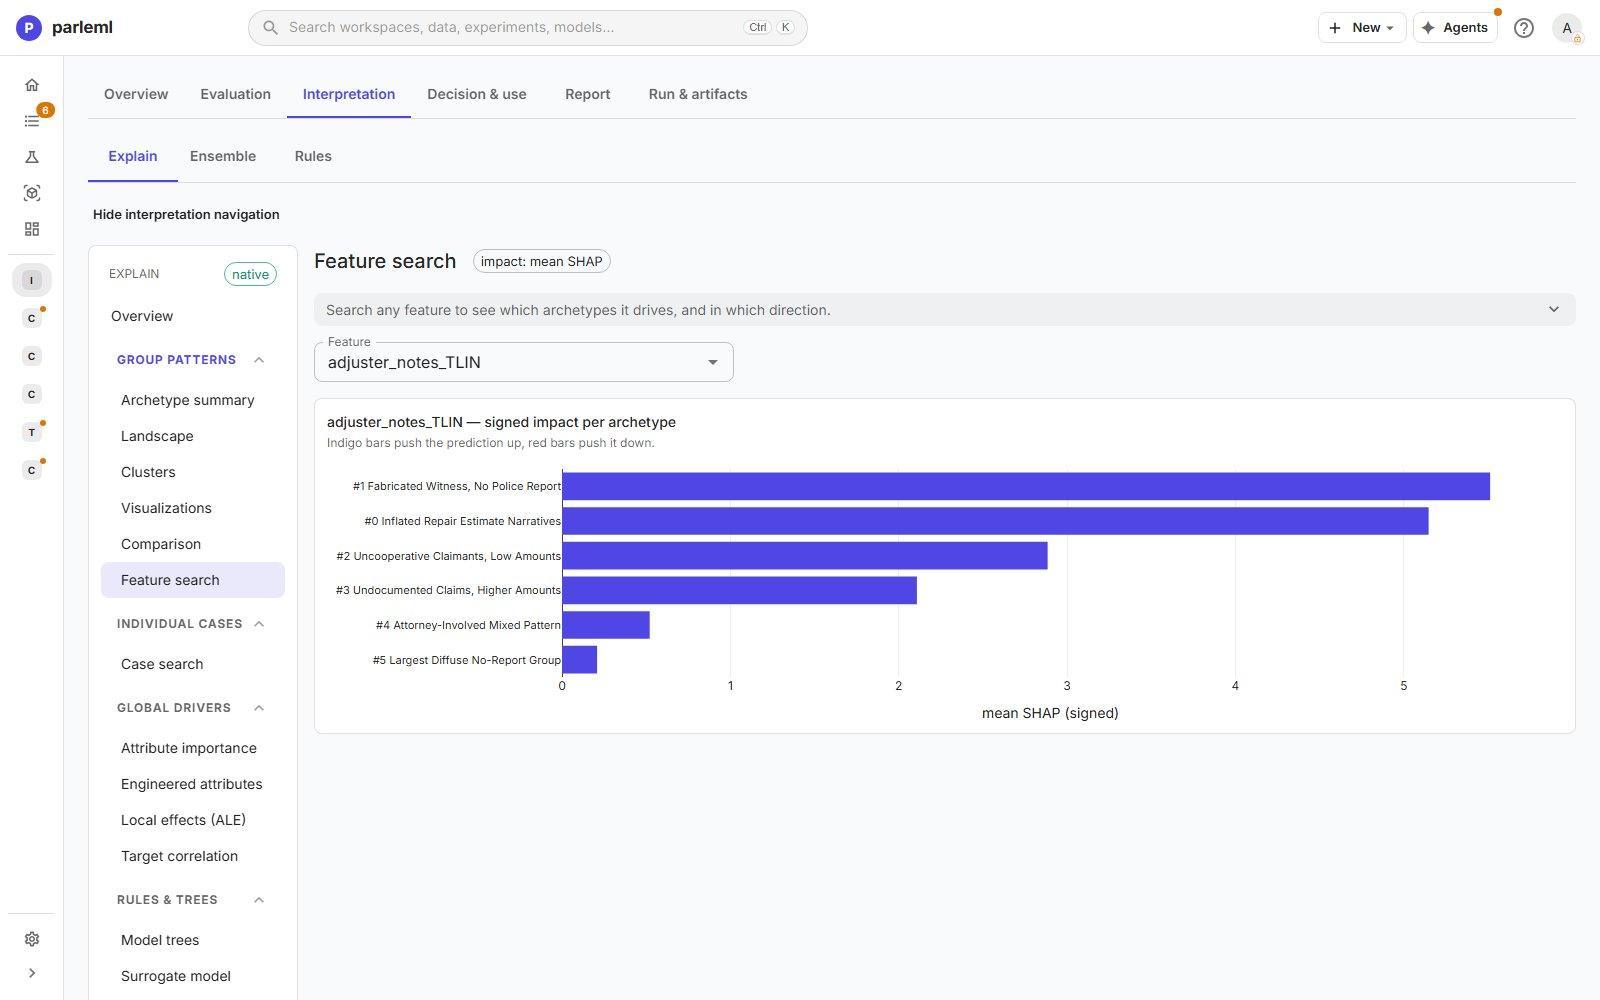Click the #1 Fabricated Witness bar in chart
1600x1000 pixels.
[1026, 486]
